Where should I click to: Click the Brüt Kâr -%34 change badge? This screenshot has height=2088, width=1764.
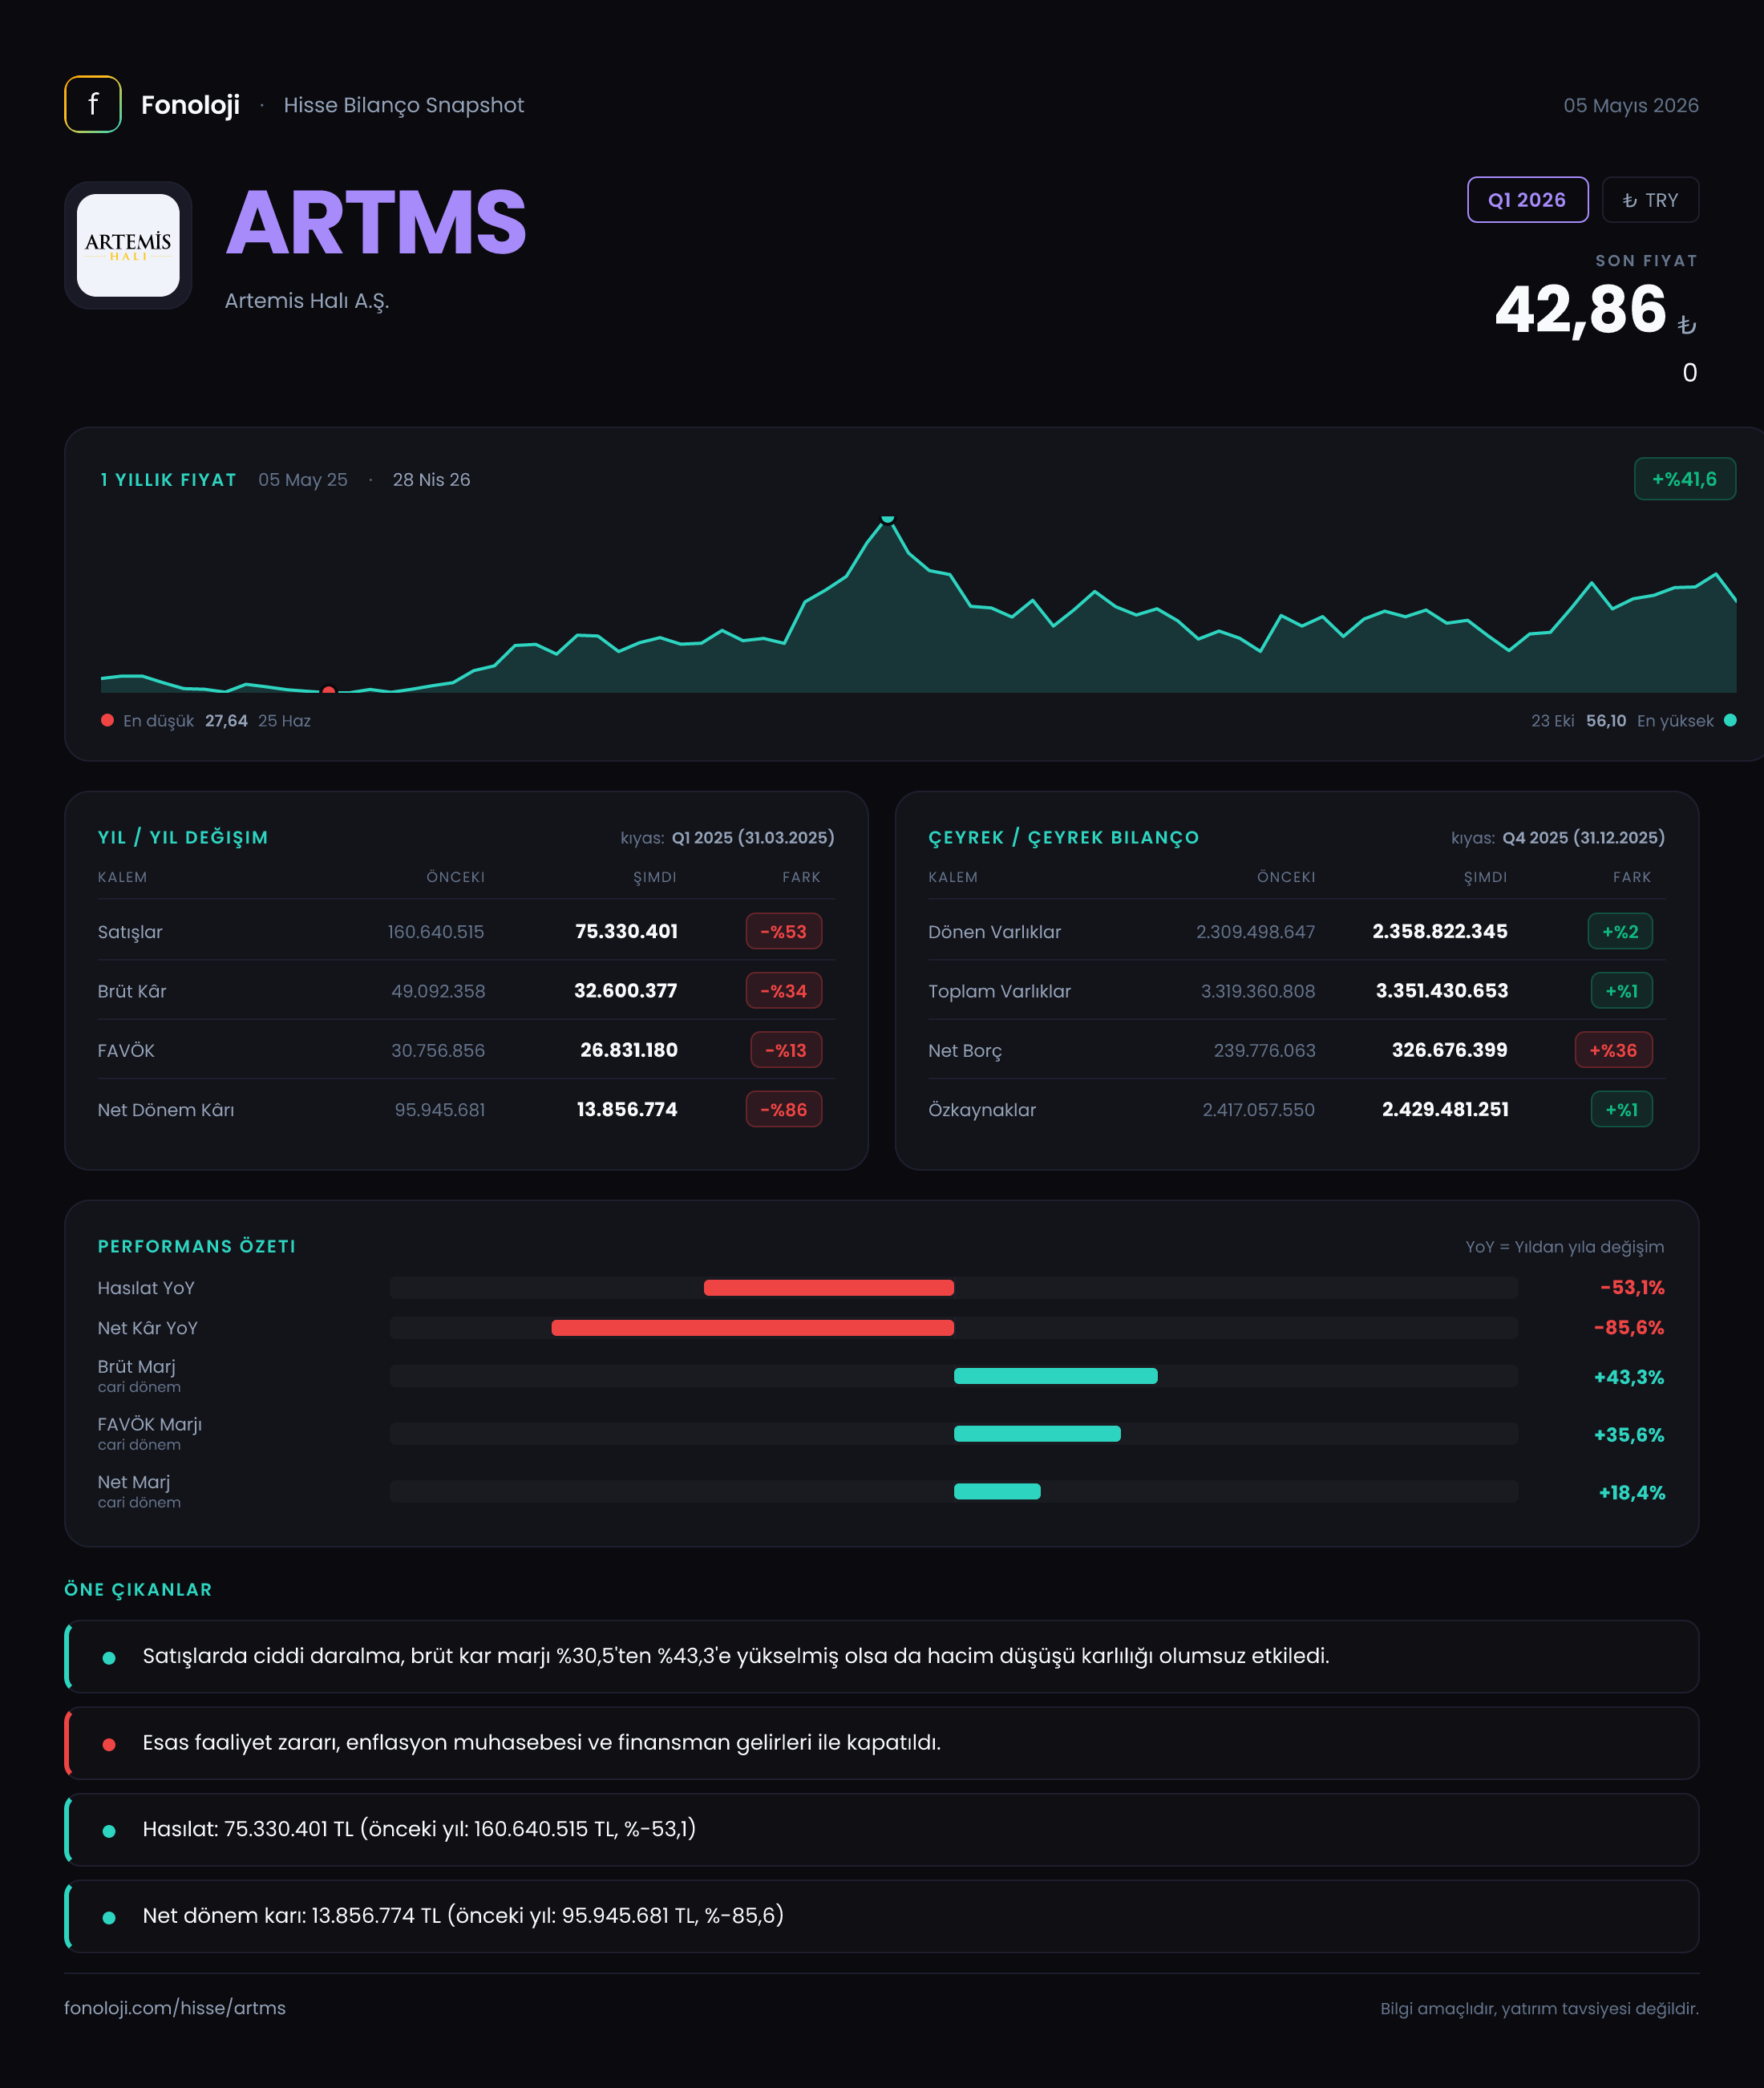pyautogui.click(x=784, y=991)
